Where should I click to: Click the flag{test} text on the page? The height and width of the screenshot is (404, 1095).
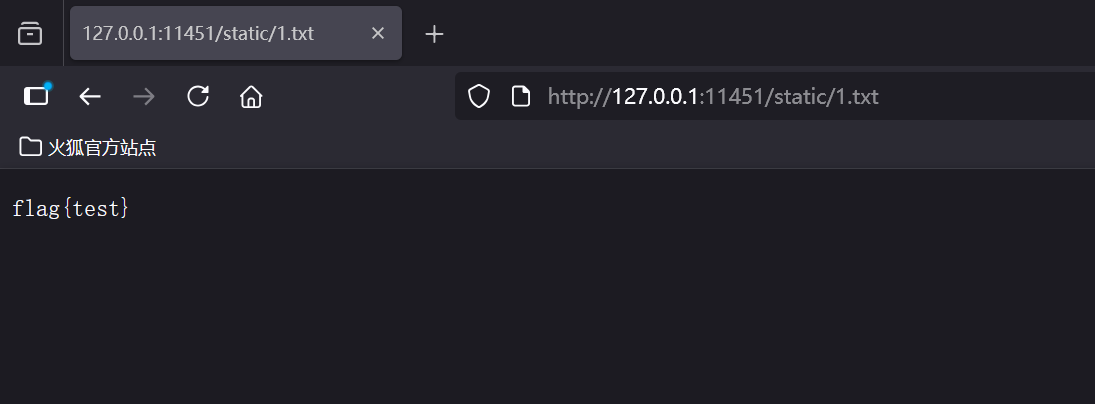point(70,209)
